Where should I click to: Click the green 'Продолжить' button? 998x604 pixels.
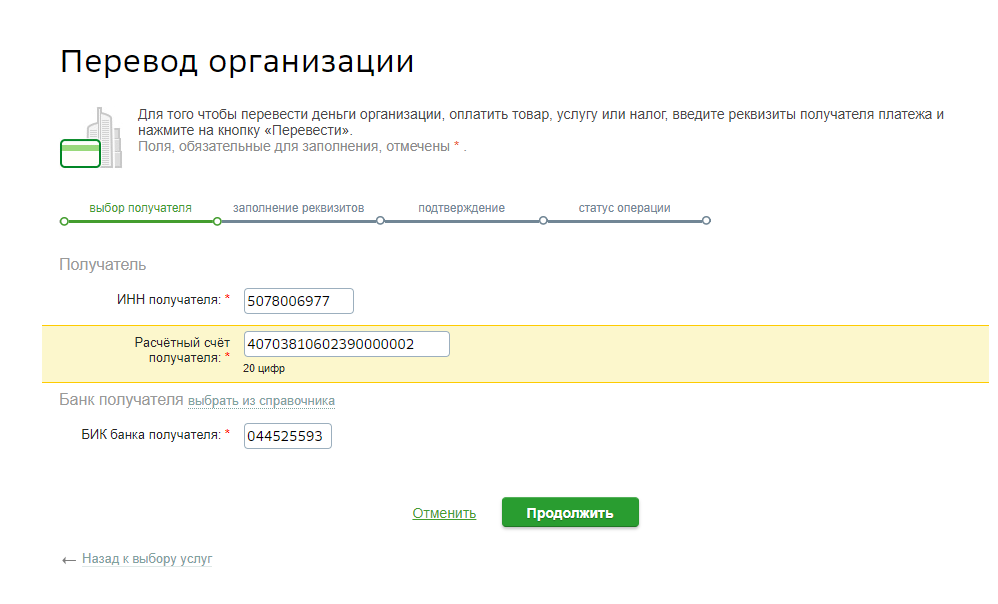click(x=570, y=512)
